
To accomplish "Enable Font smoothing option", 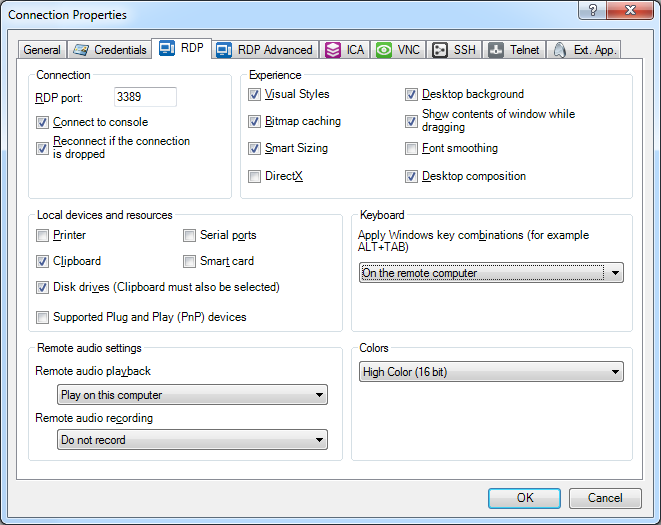I will click(412, 149).
